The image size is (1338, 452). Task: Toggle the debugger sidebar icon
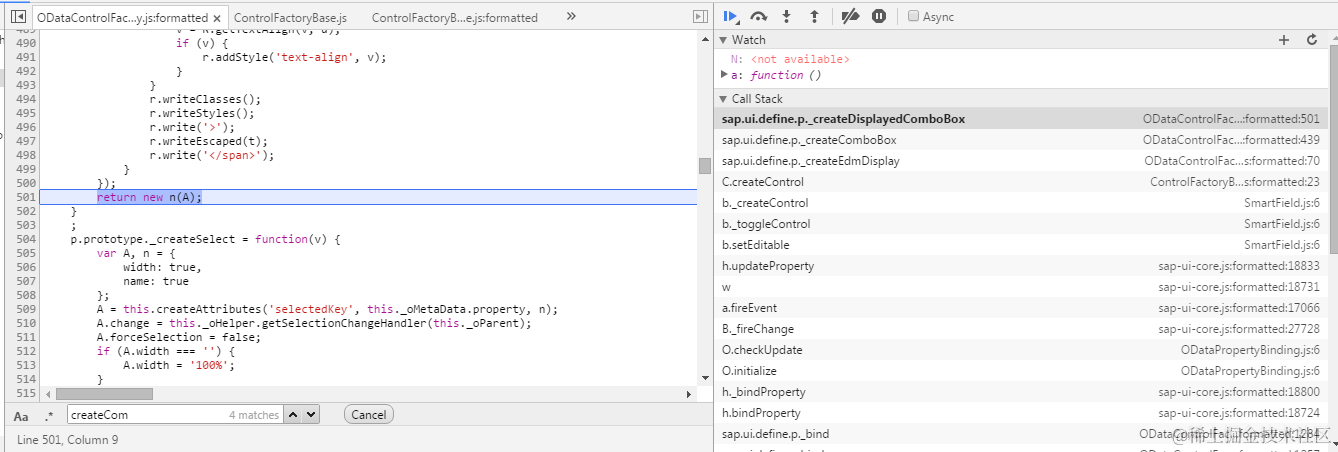point(700,17)
